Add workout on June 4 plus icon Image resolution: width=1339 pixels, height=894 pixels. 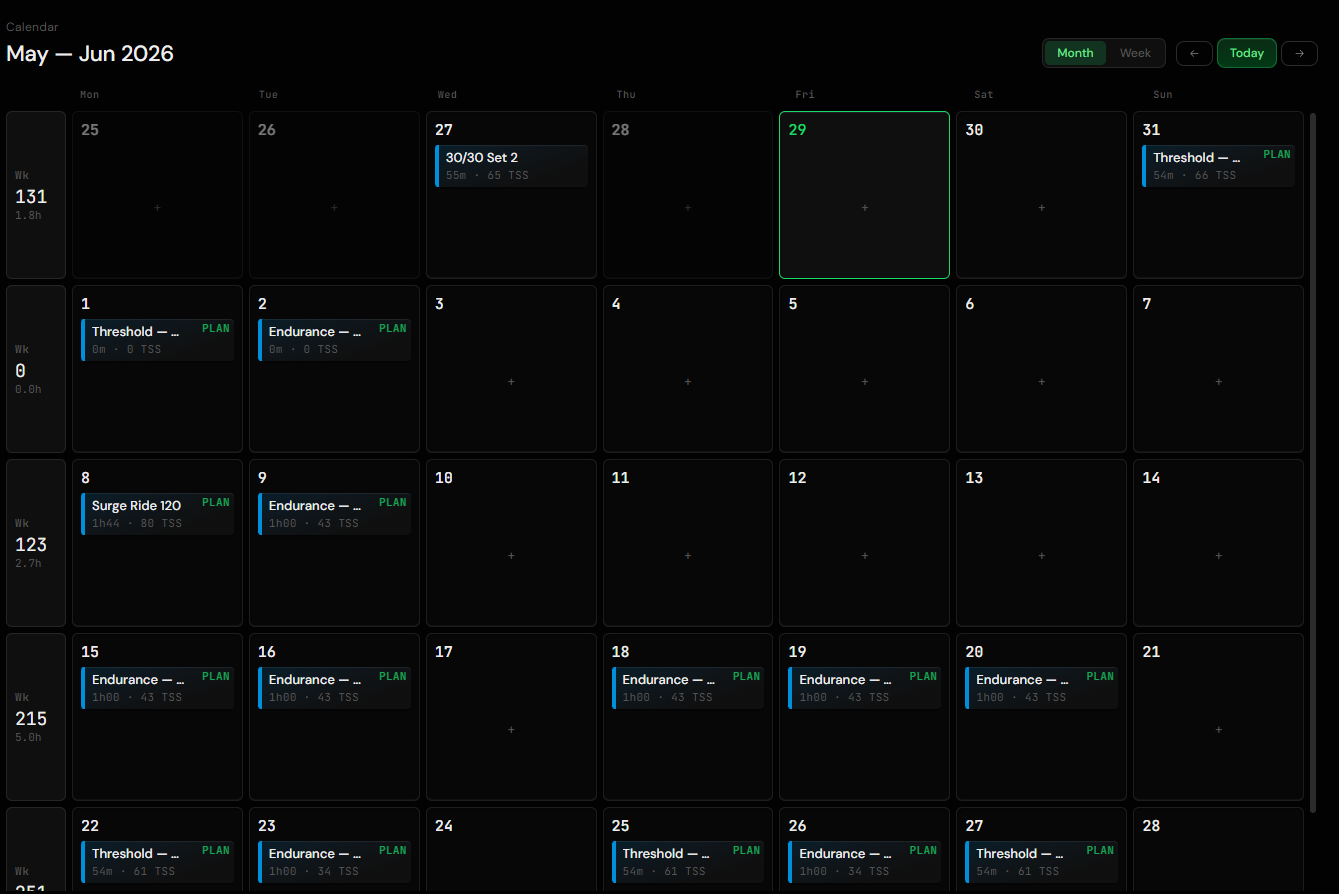[688, 382]
